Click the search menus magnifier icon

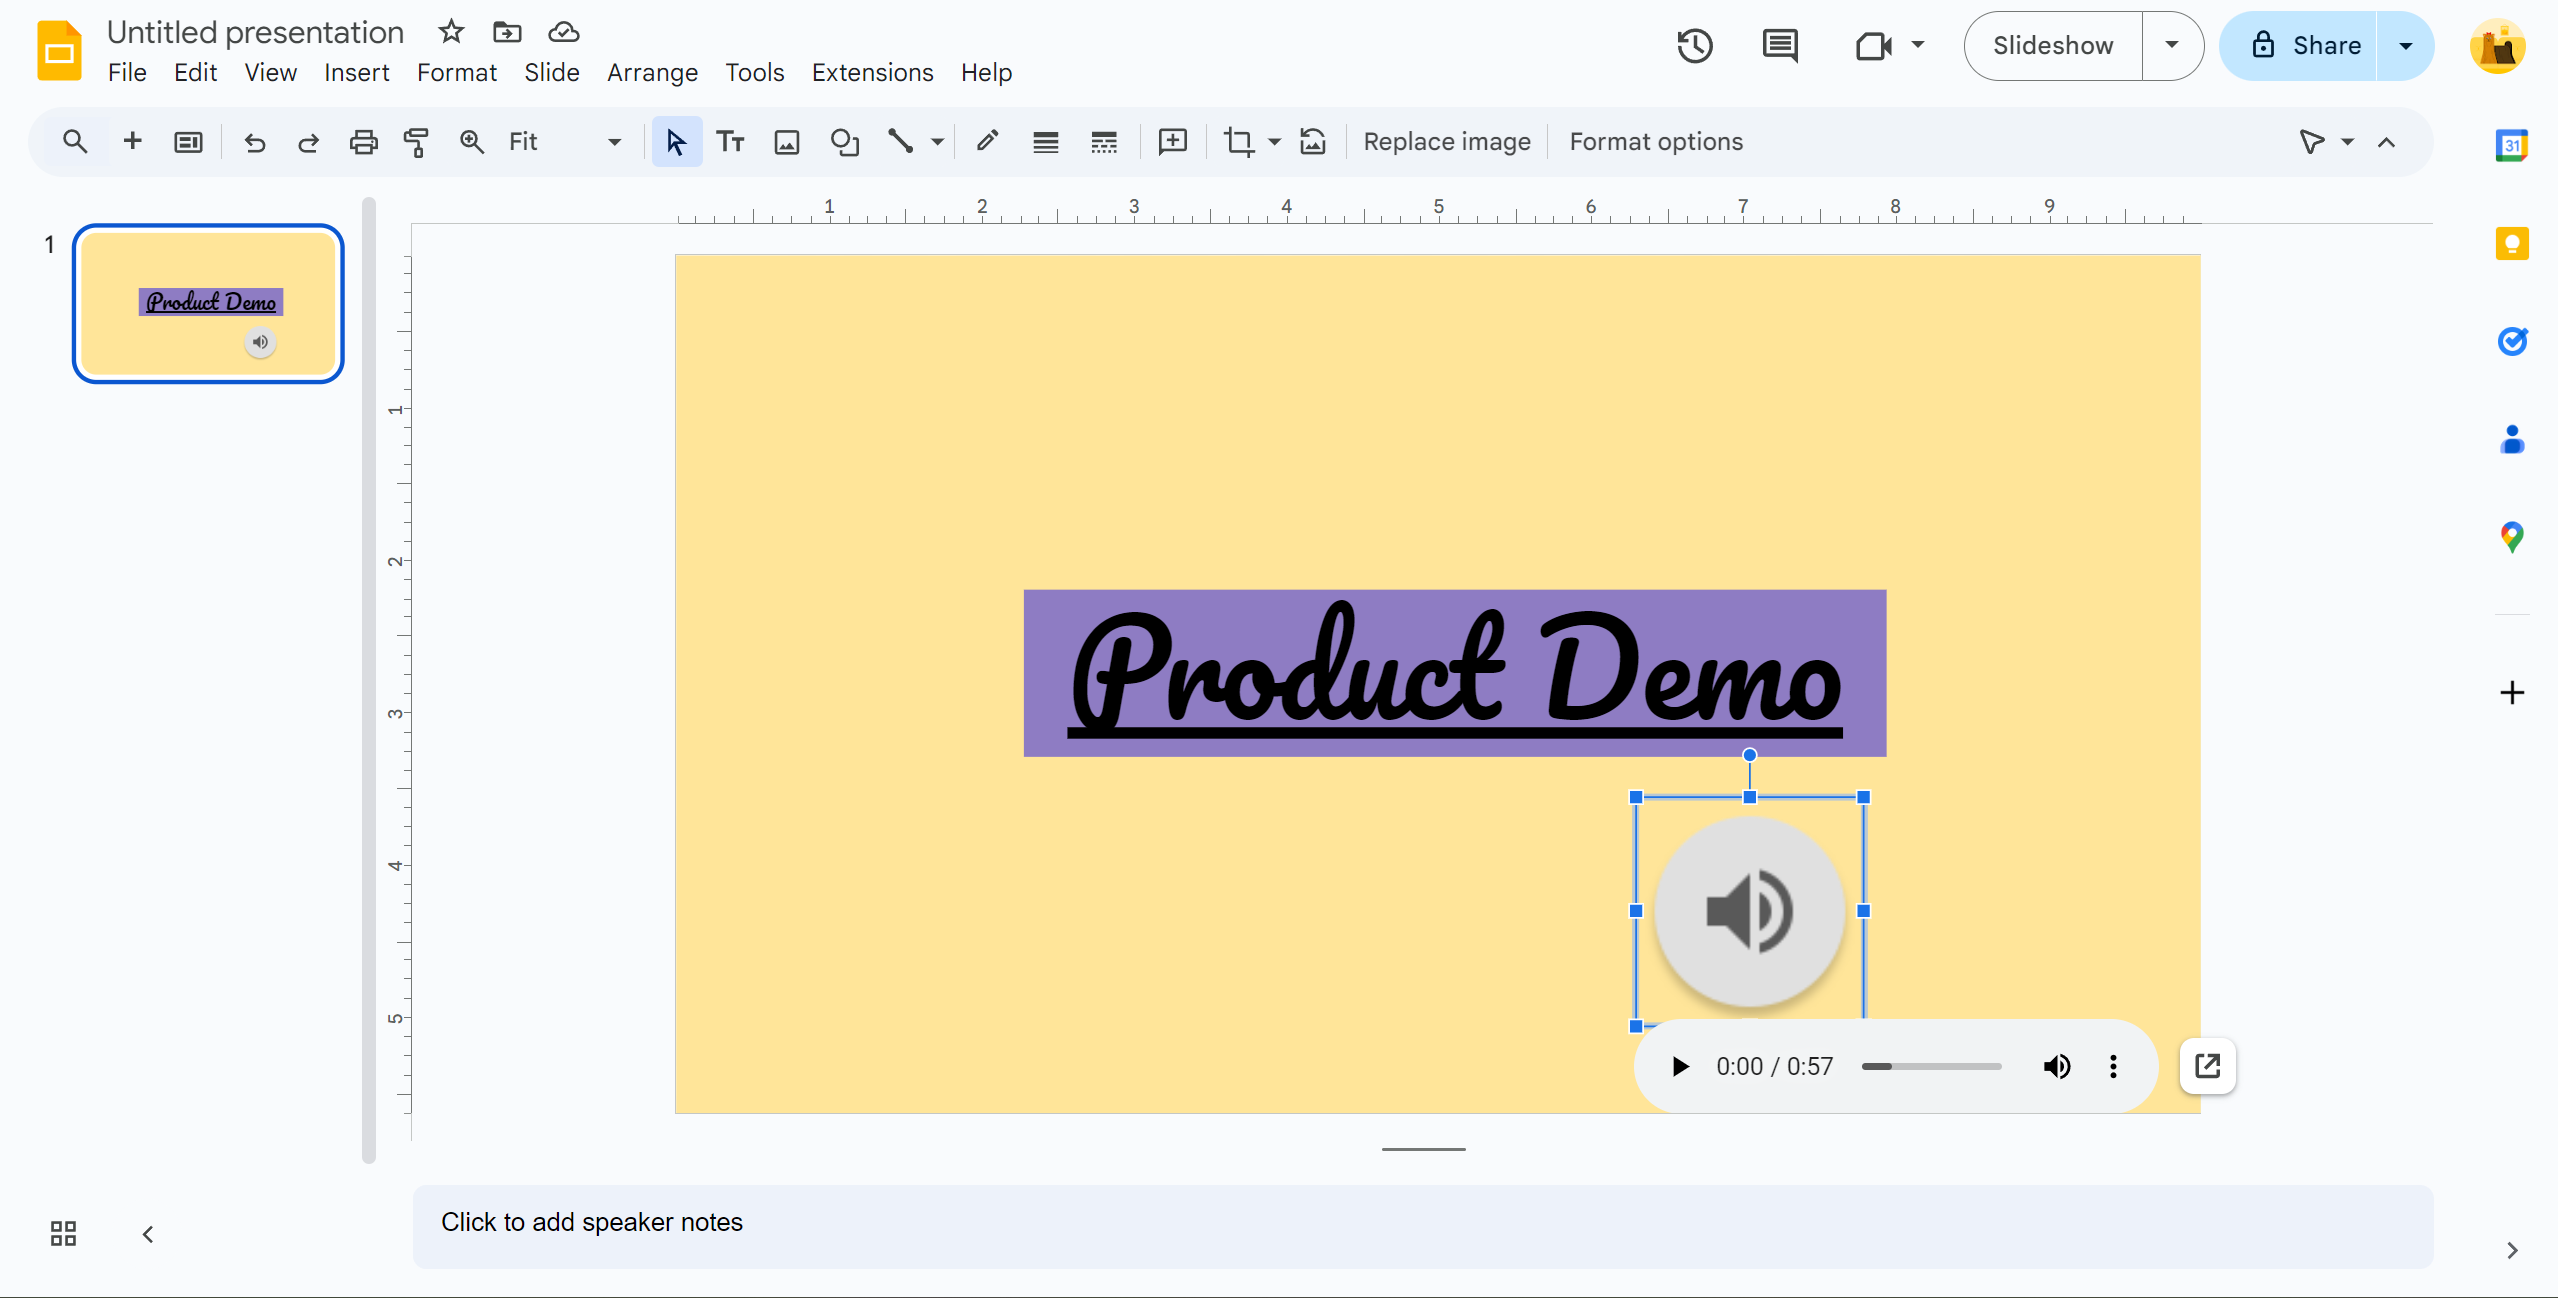coord(75,142)
